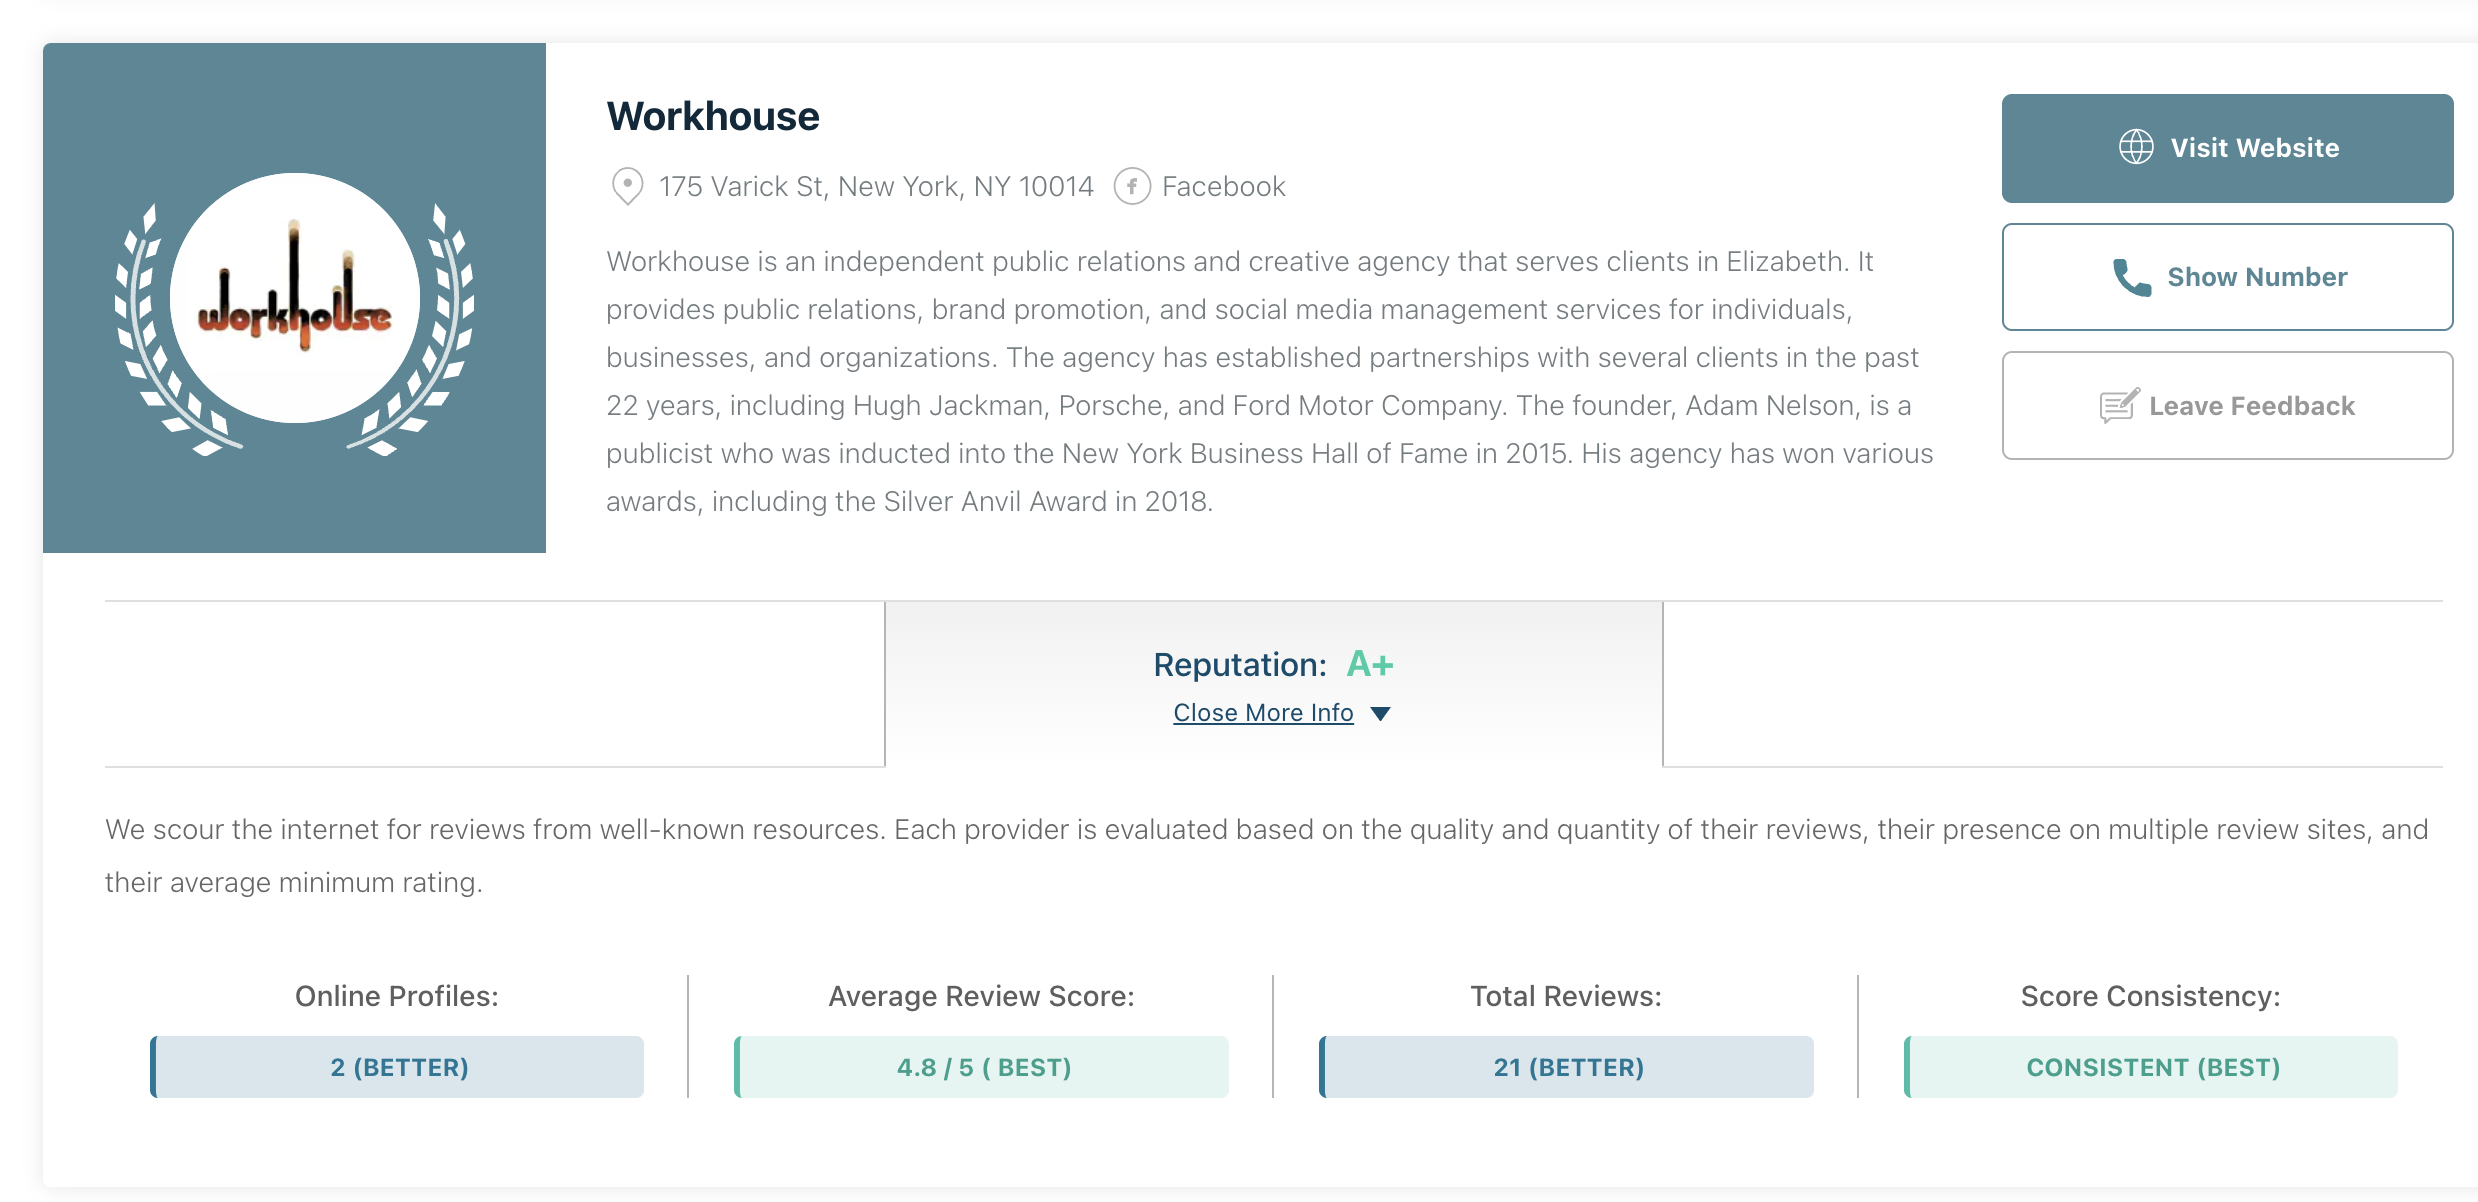Click the feedback pencil note icon

pos(2119,405)
